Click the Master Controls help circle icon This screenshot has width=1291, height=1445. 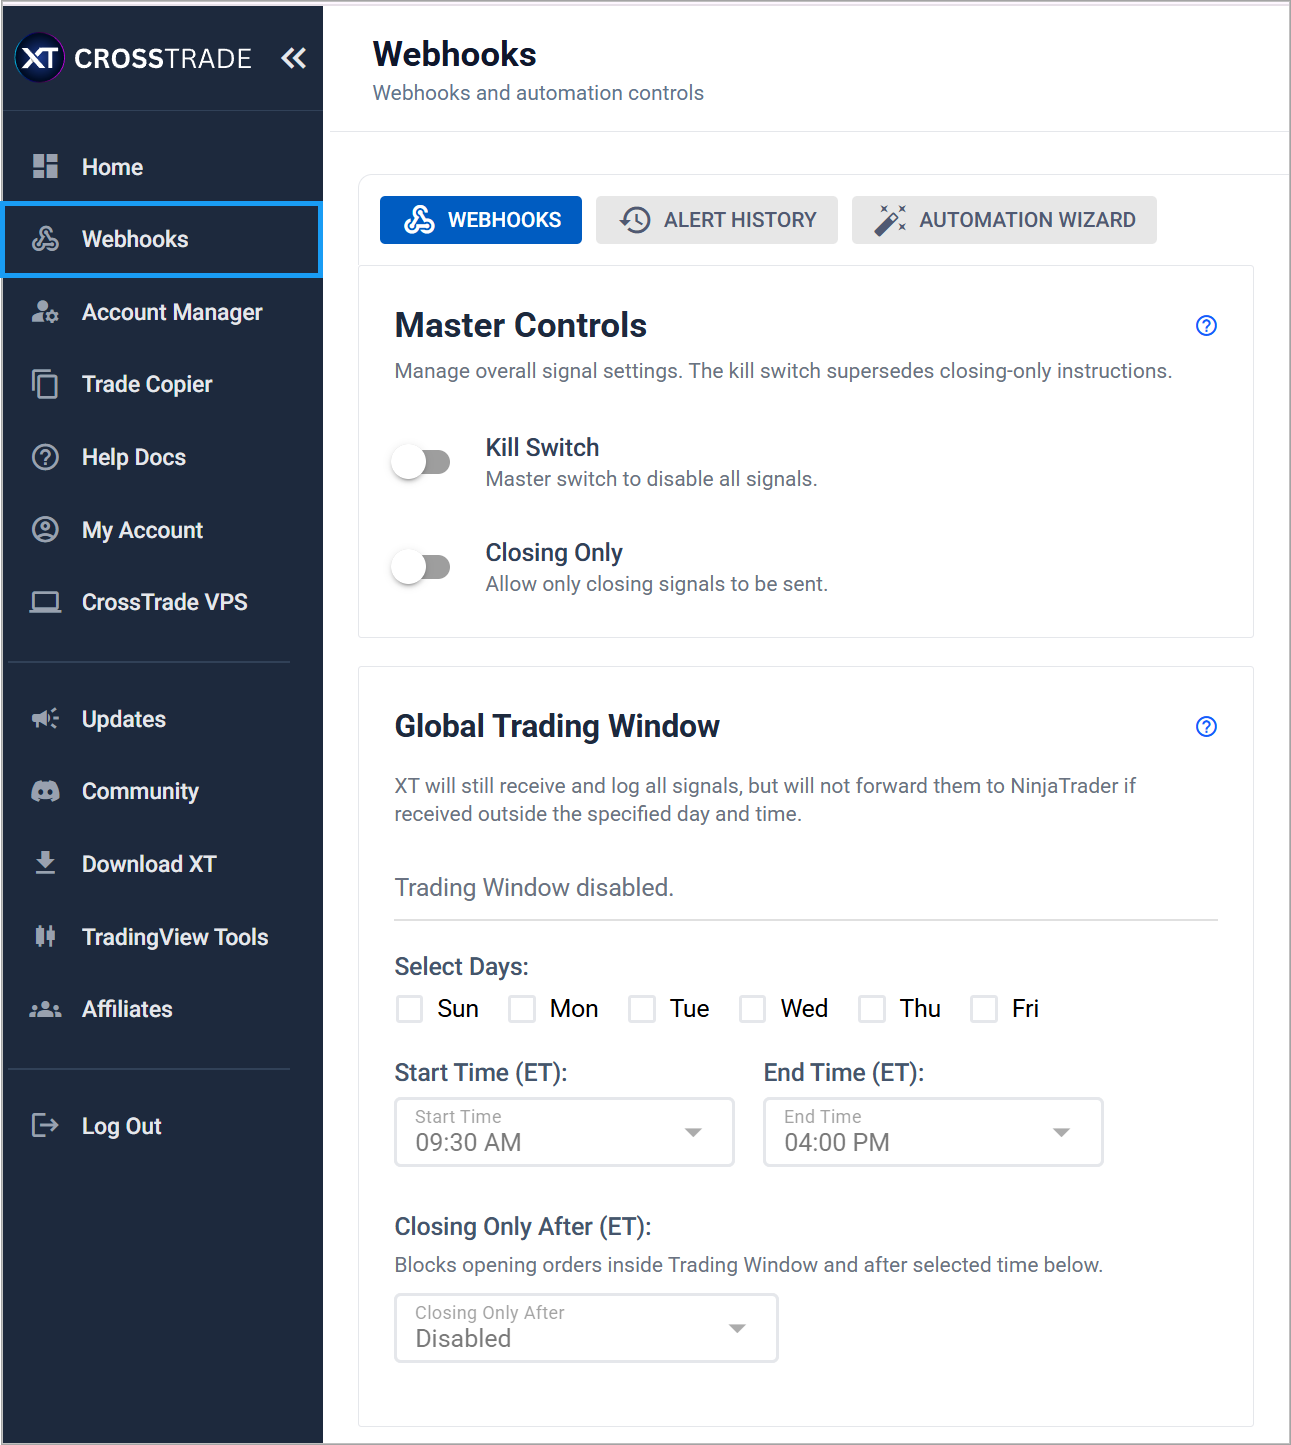[x=1206, y=325]
